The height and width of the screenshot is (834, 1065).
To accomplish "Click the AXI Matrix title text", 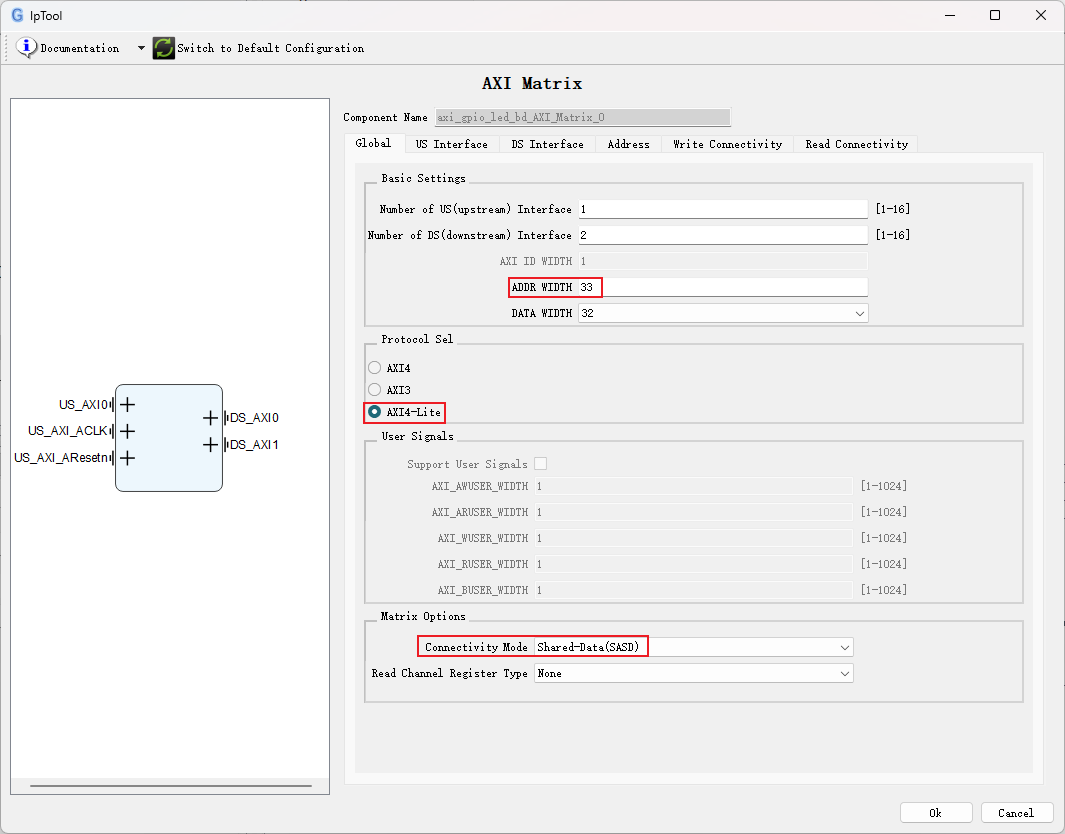I will point(532,84).
